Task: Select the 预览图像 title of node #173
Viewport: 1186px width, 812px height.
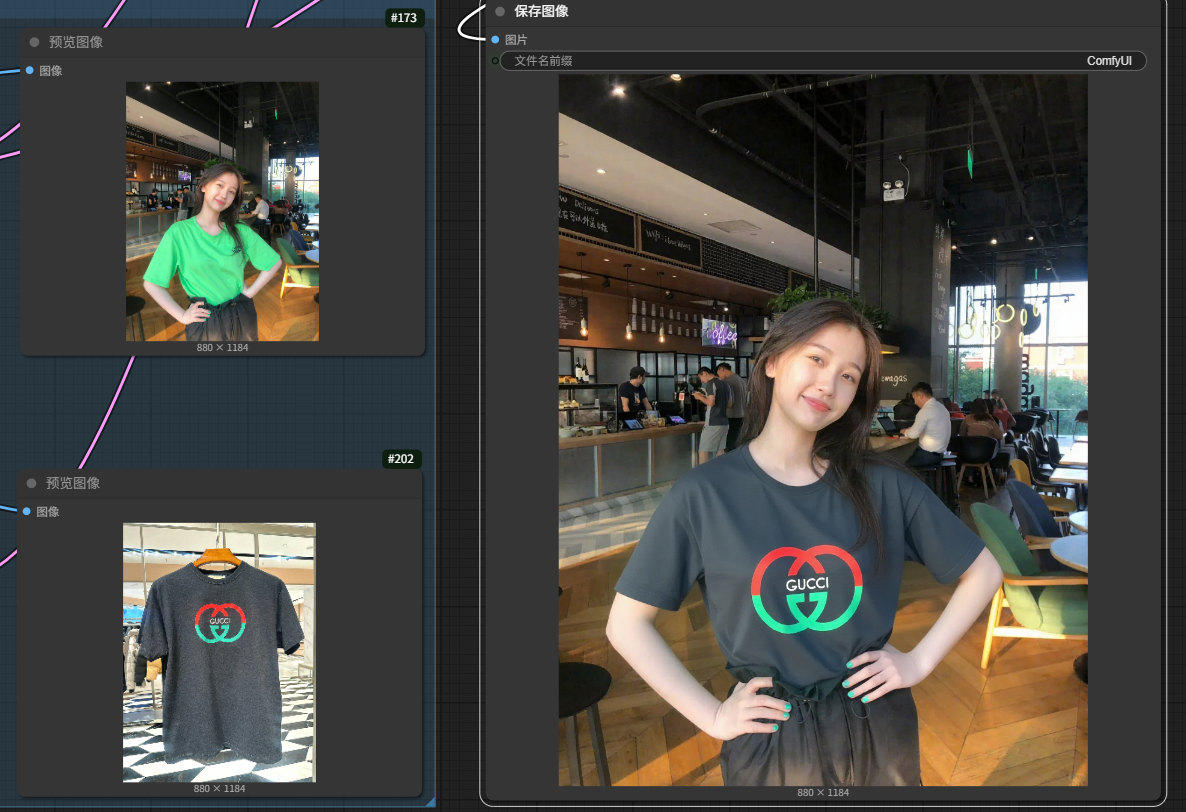Action: 76,42
